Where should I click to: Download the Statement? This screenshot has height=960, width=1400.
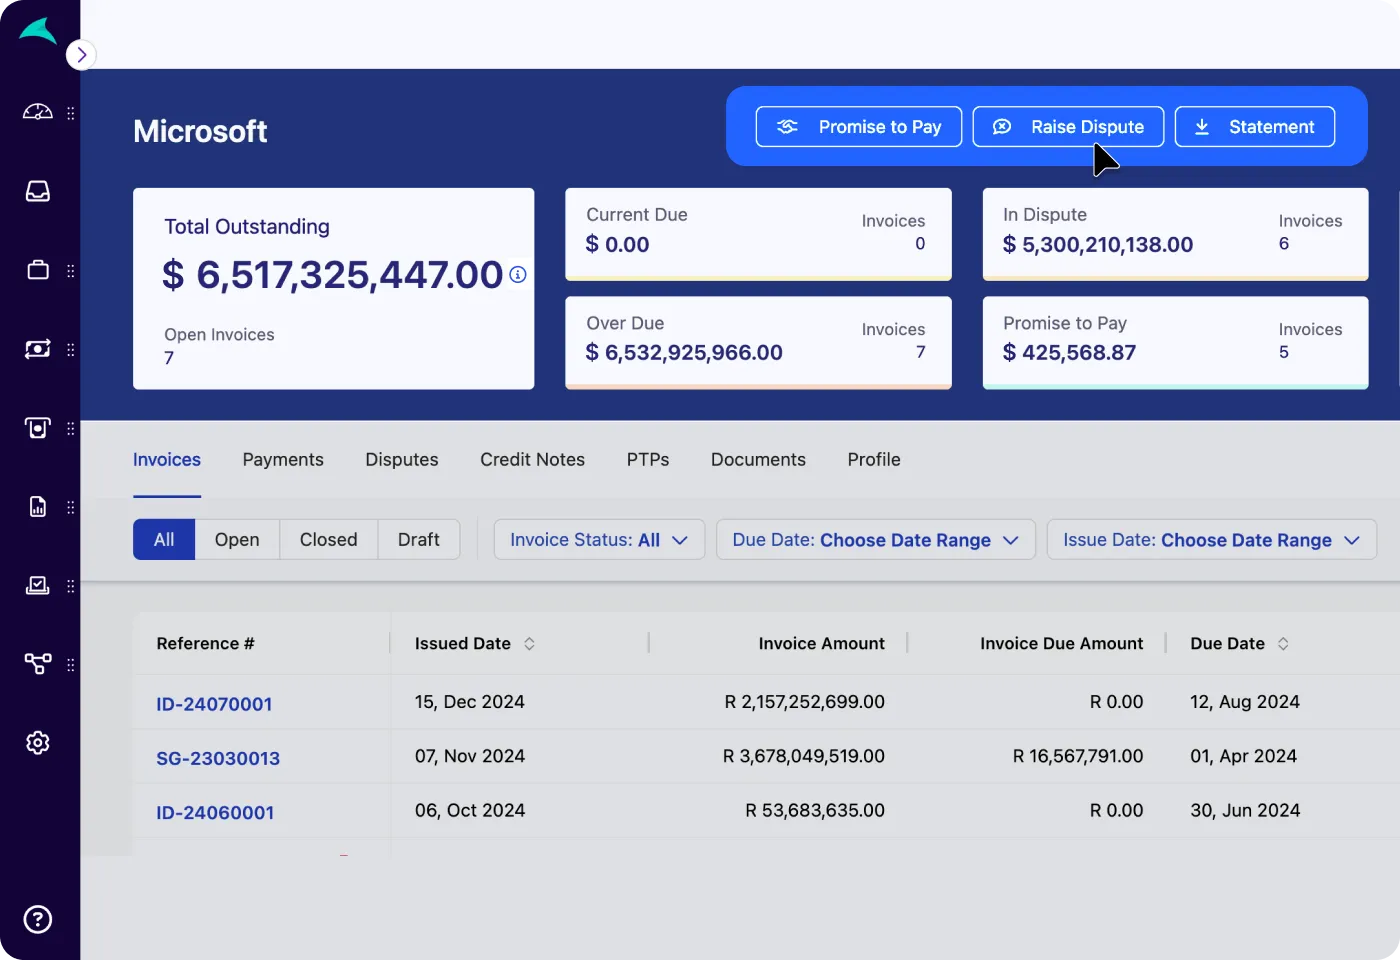point(1255,127)
